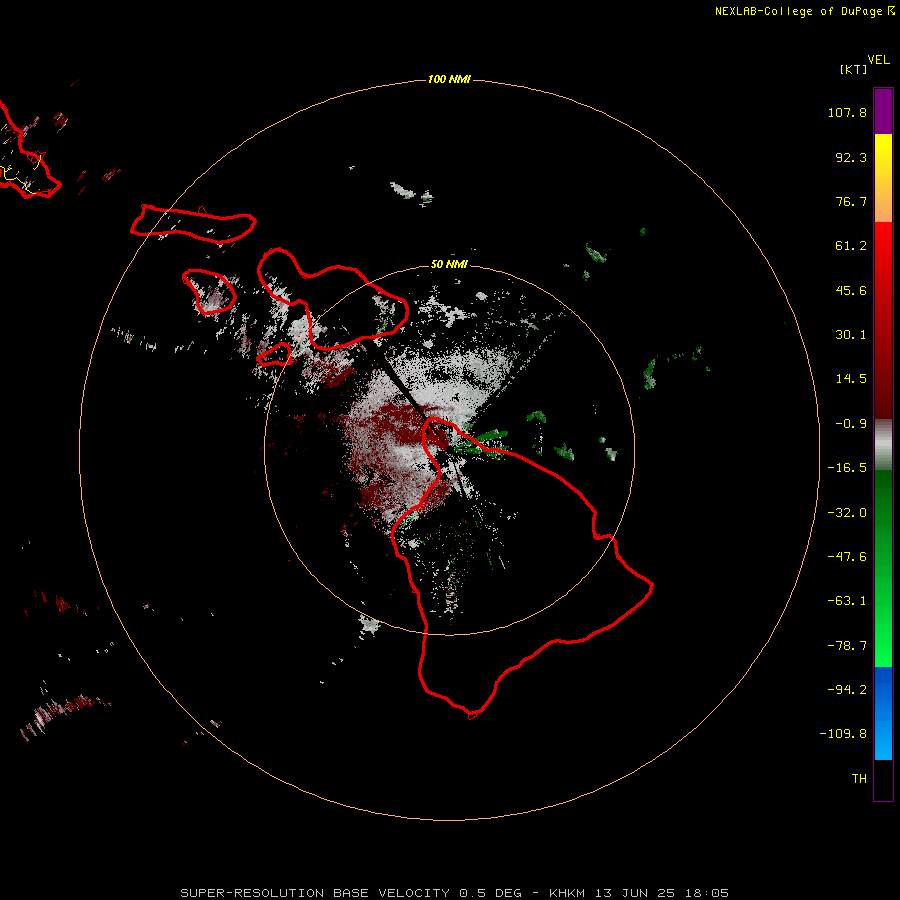Image resolution: width=900 pixels, height=900 pixels.
Task: Click the small logo icon after DuPage
Action: 891,11
